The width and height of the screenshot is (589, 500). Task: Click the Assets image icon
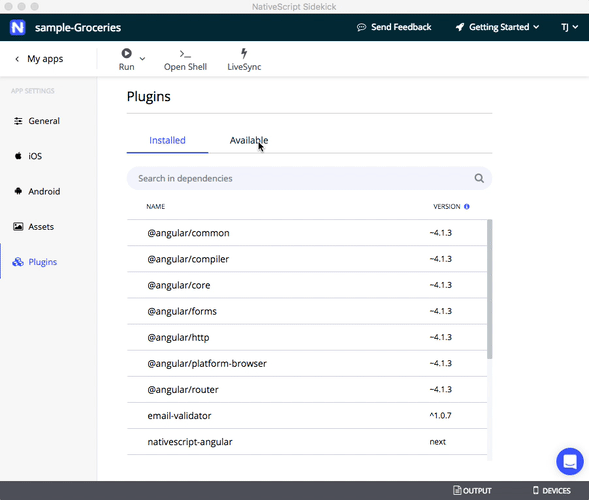18,226
